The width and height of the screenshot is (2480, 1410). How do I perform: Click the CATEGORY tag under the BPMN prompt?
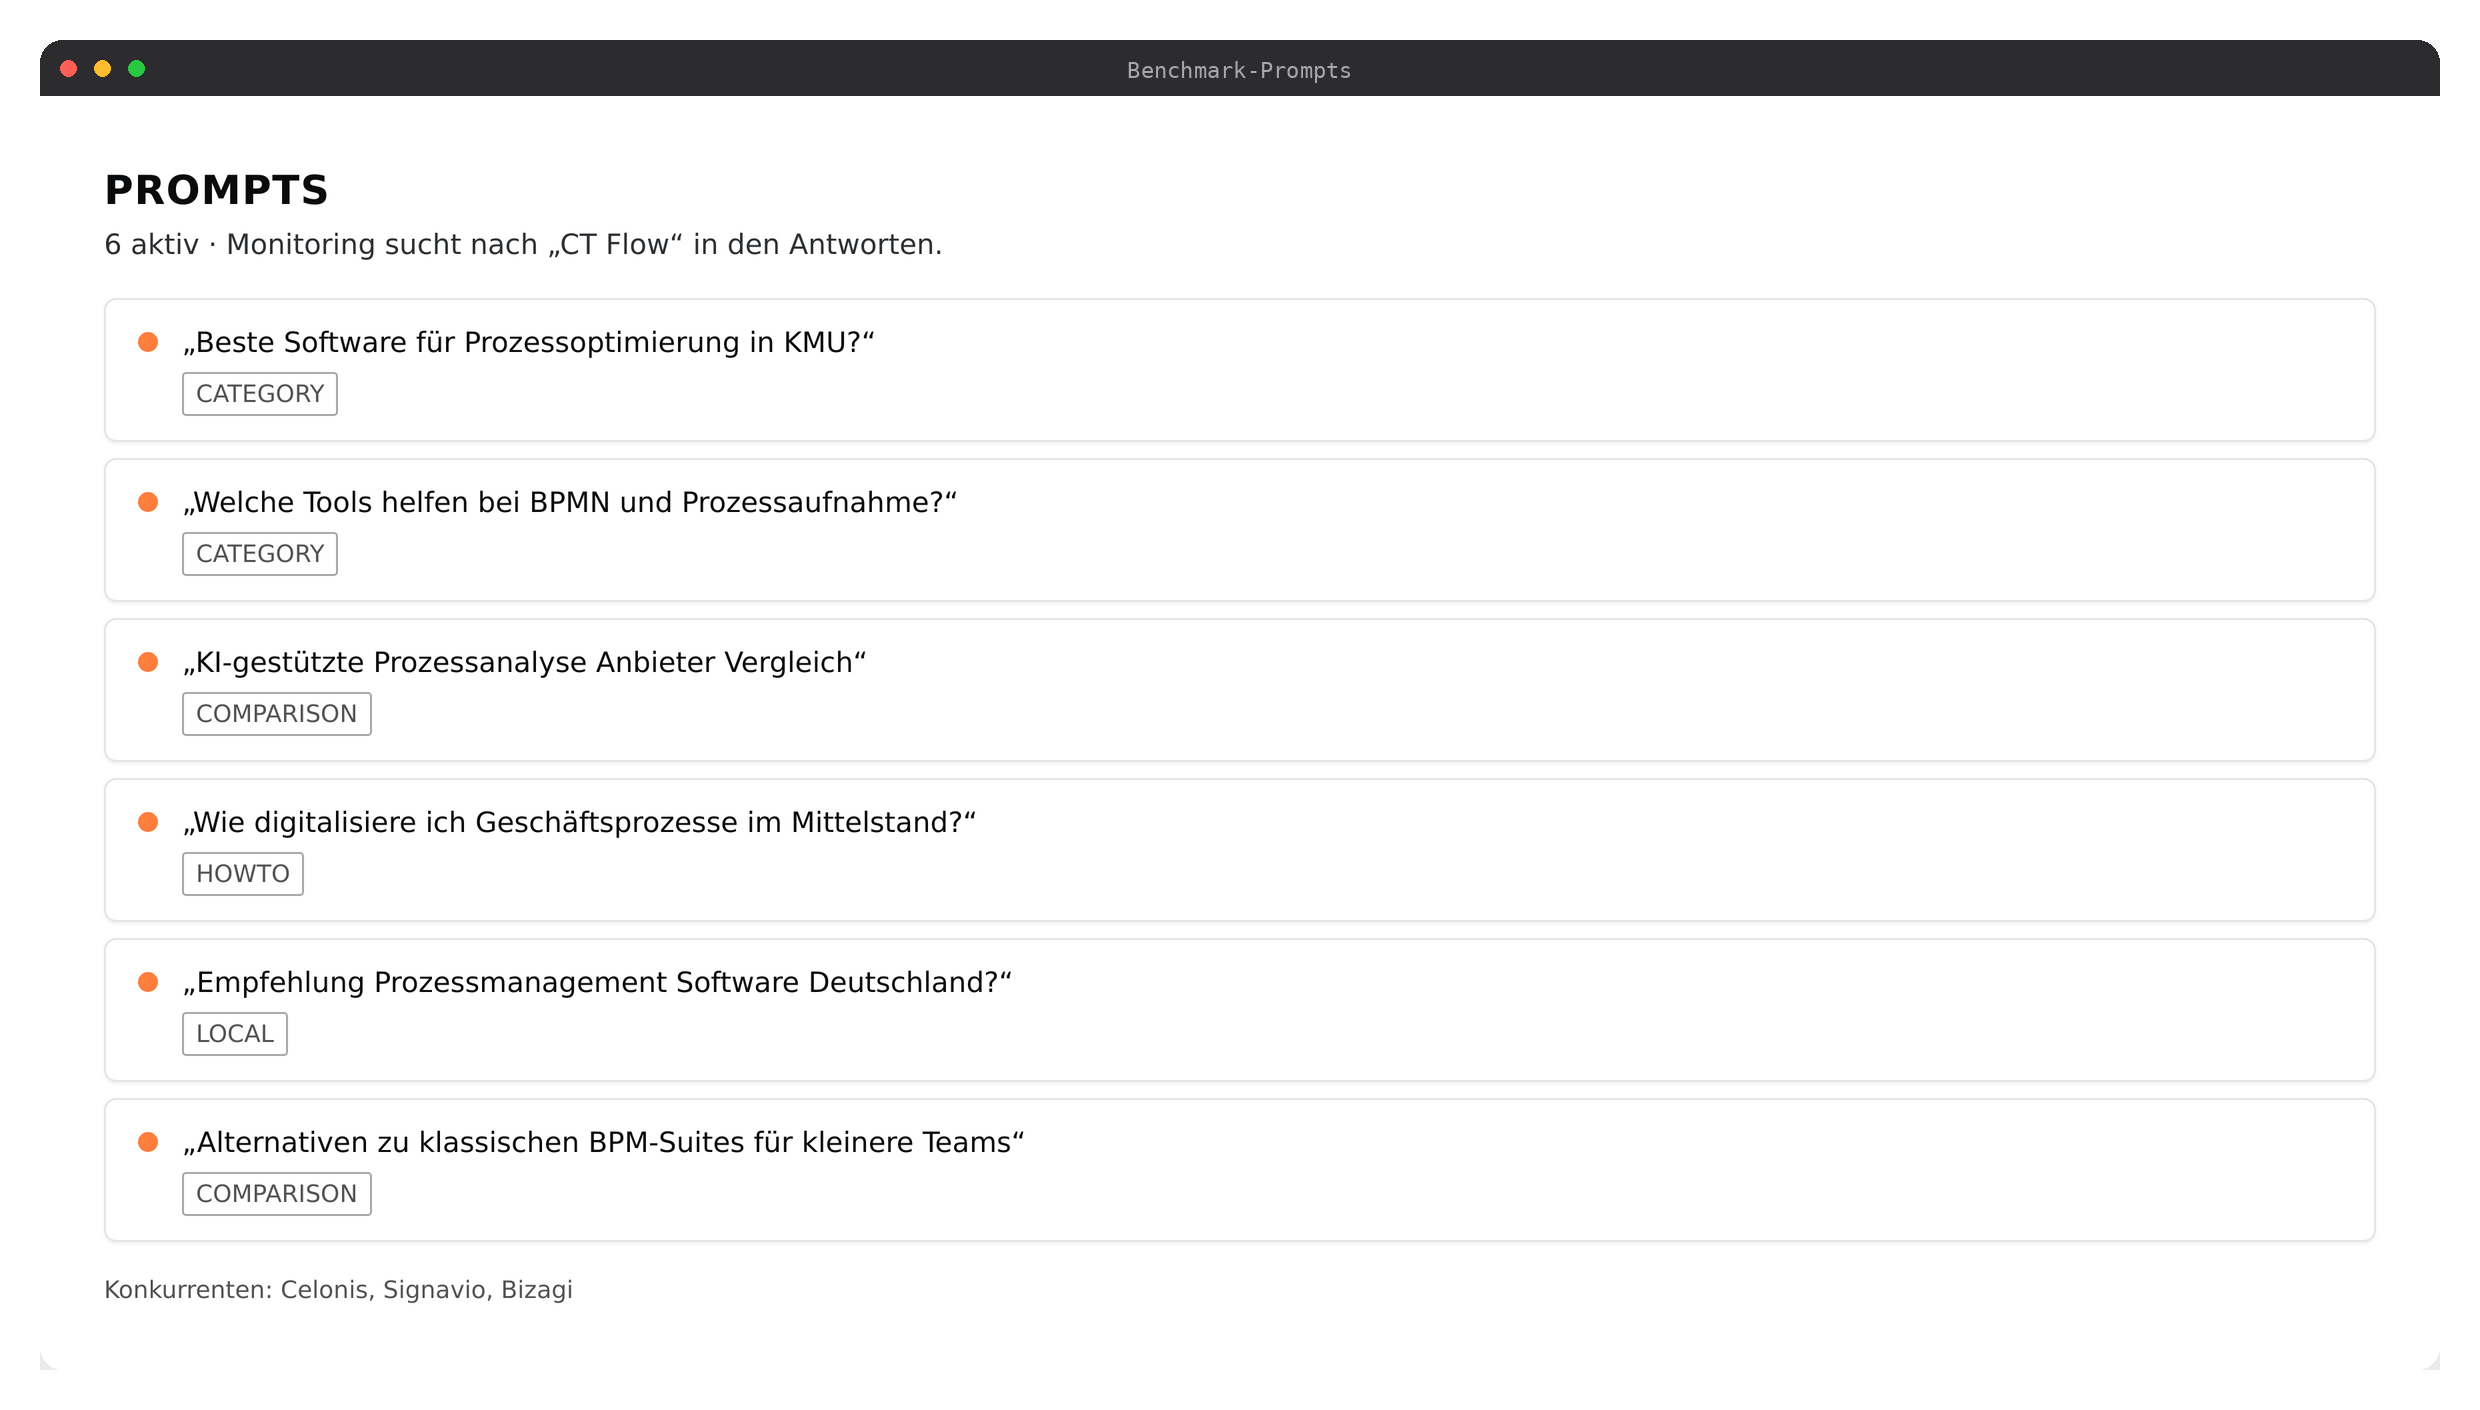[x=260, y=554]
